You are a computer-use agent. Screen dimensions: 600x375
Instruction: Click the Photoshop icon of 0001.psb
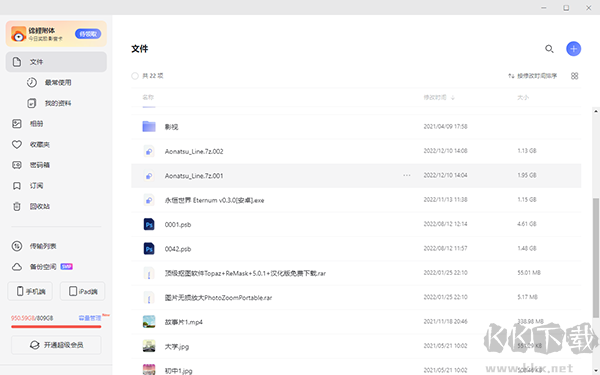coord(149,224)
